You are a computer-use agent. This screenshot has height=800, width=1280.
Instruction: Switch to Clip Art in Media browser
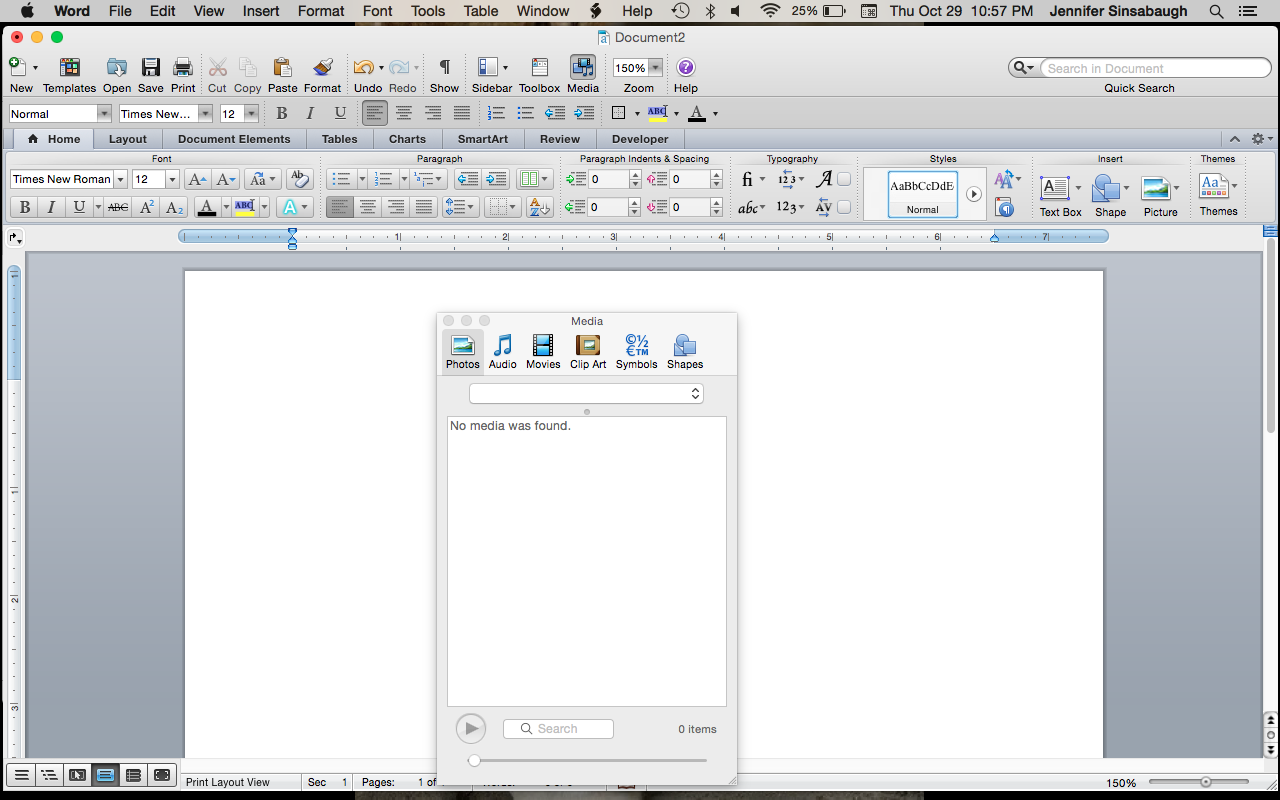(x=588, y=351)
